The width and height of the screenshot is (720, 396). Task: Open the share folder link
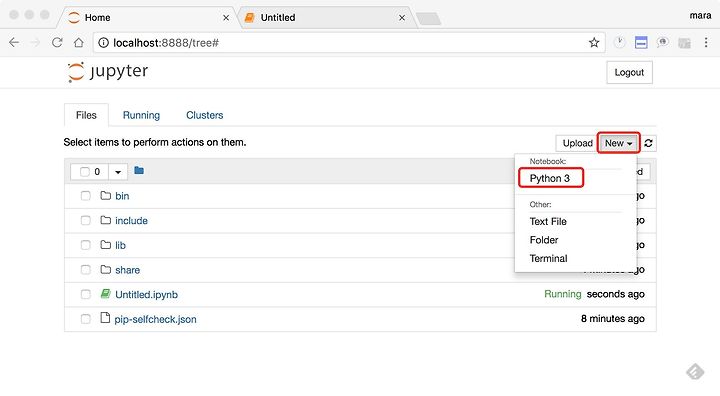click(128, 270)
